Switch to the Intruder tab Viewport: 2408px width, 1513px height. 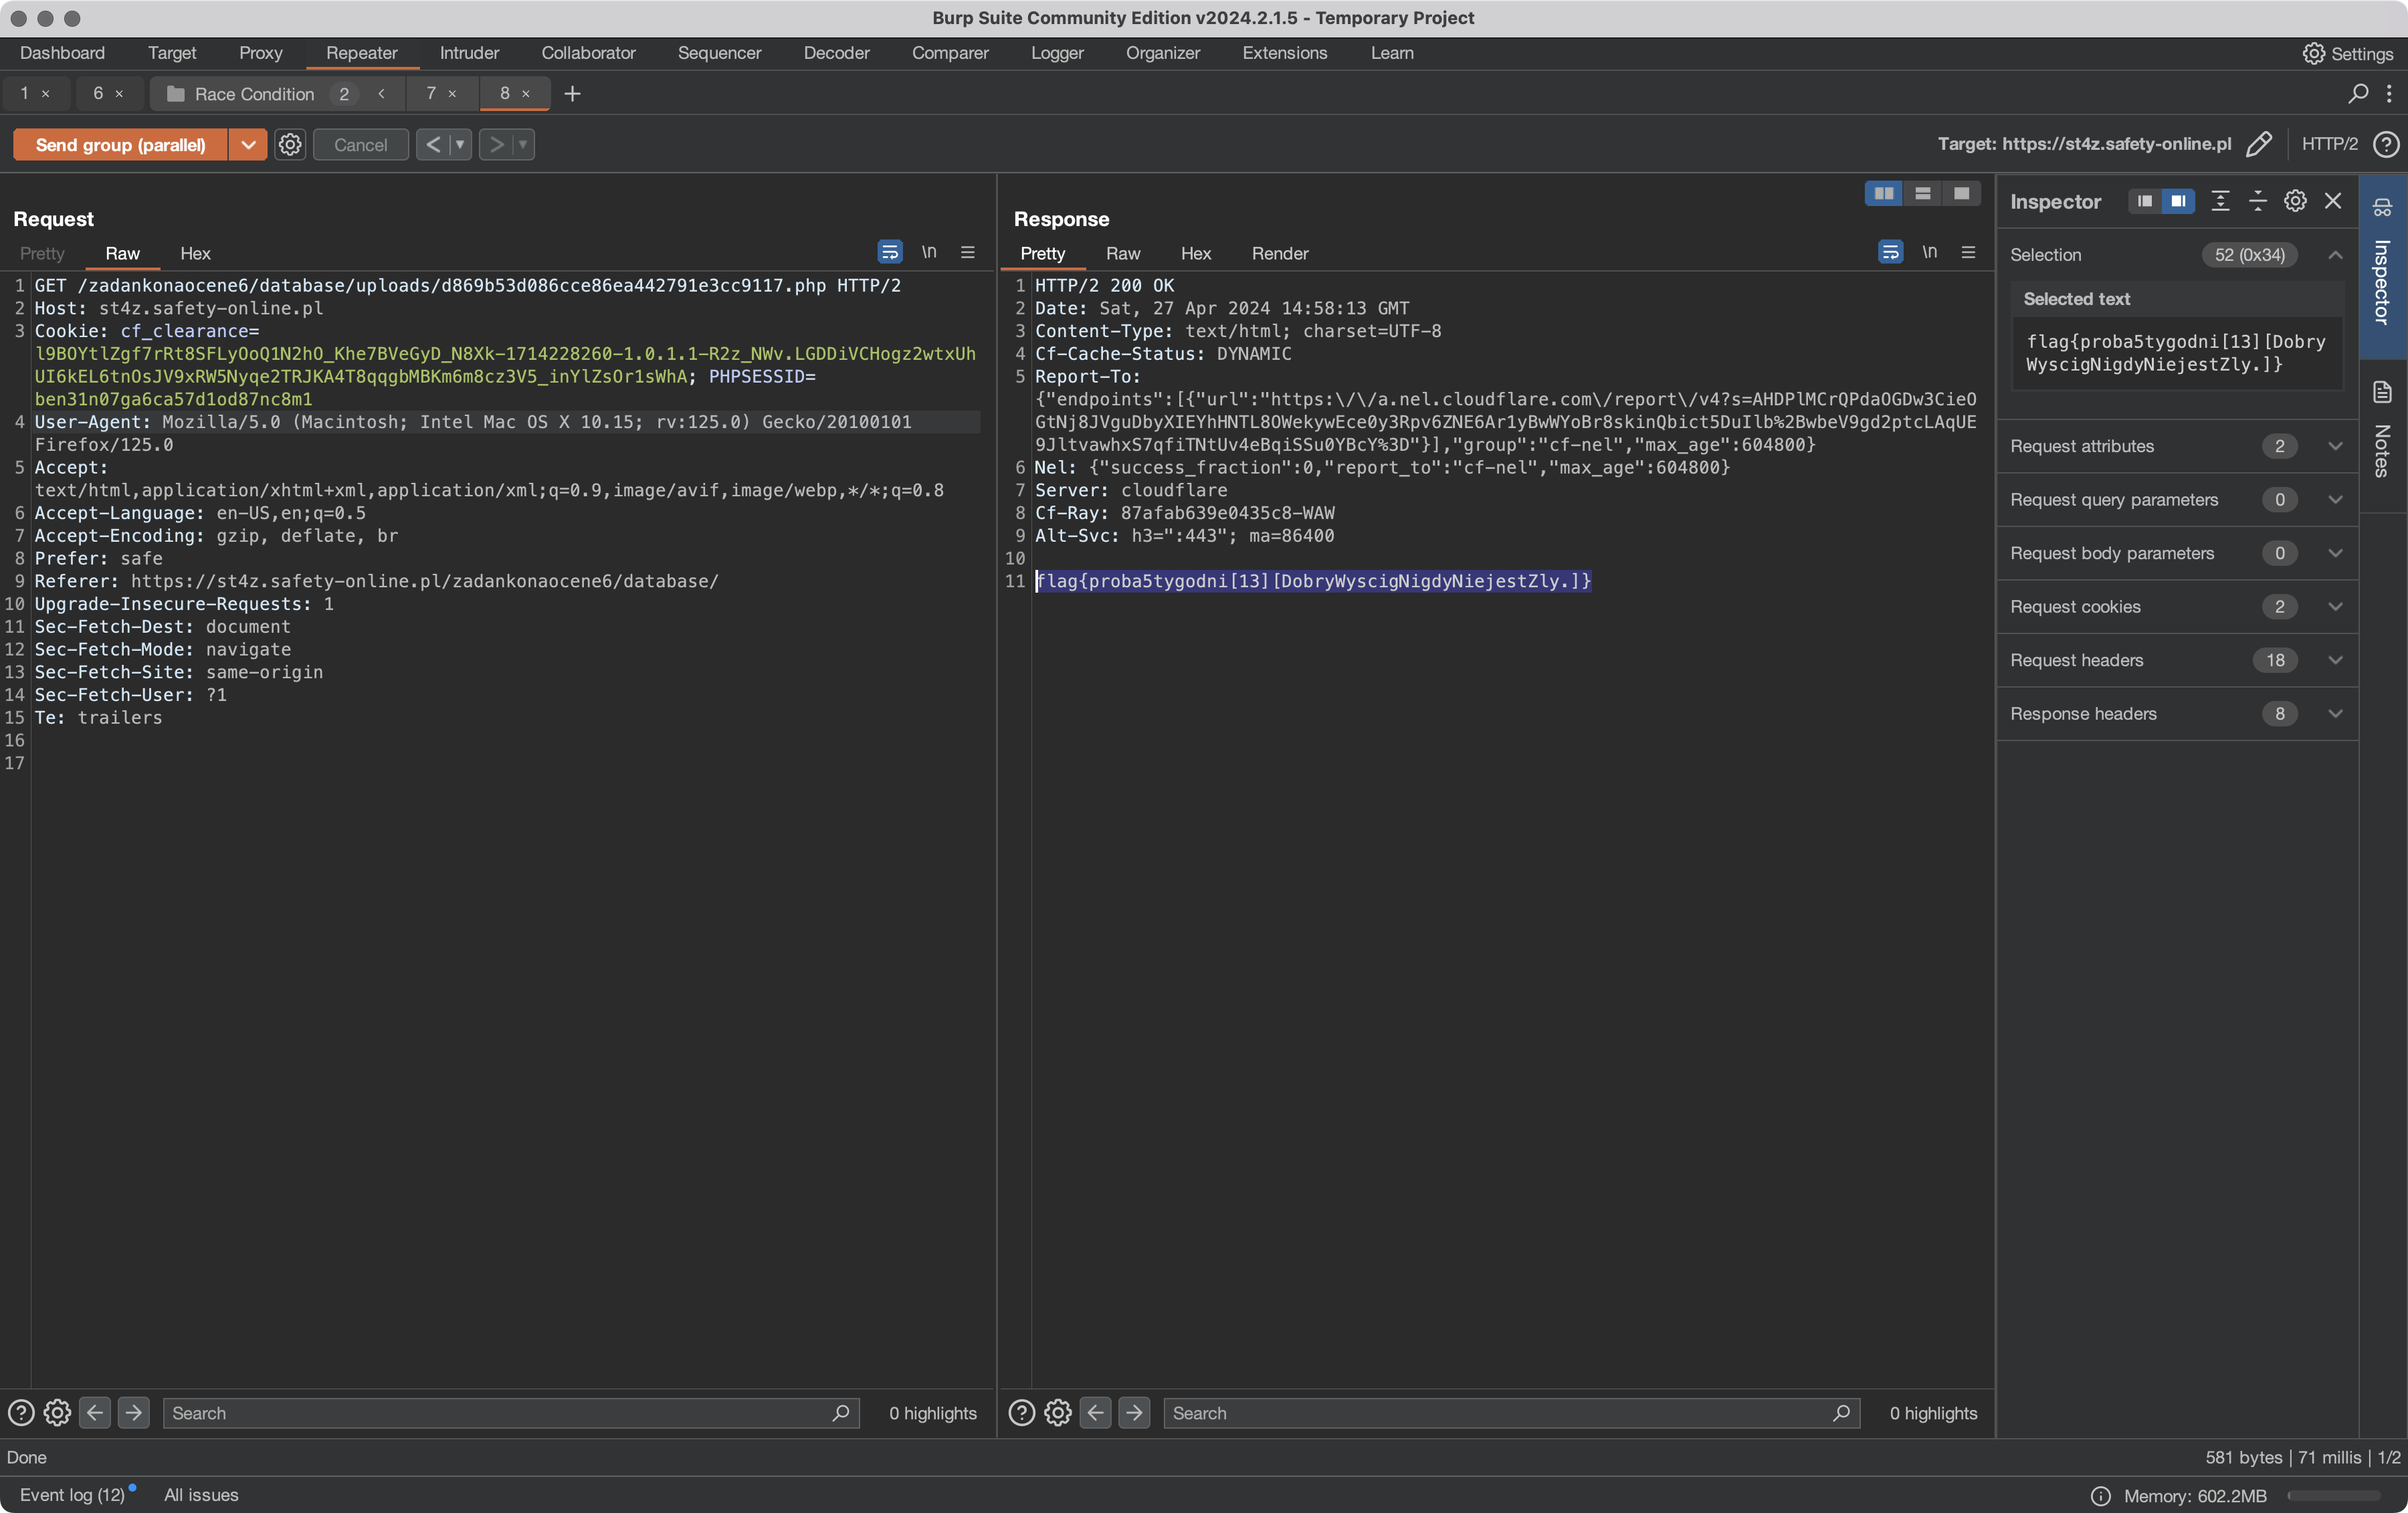tap(469, 53)
